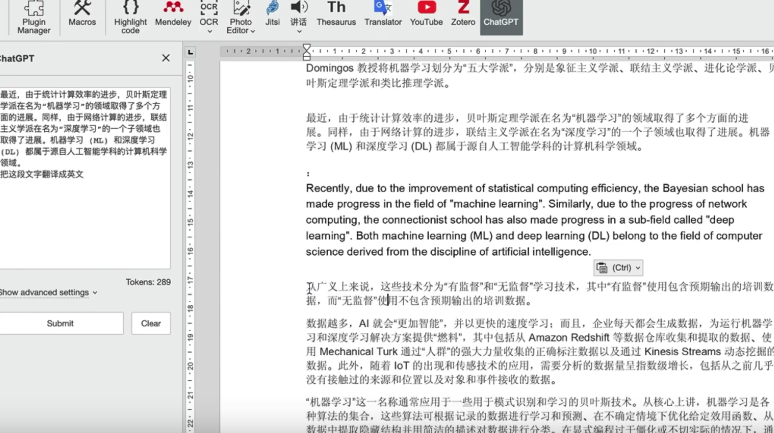Open the Photo Editor dropdown
This screenshot has height=433, width=774.
pos(252,31)
